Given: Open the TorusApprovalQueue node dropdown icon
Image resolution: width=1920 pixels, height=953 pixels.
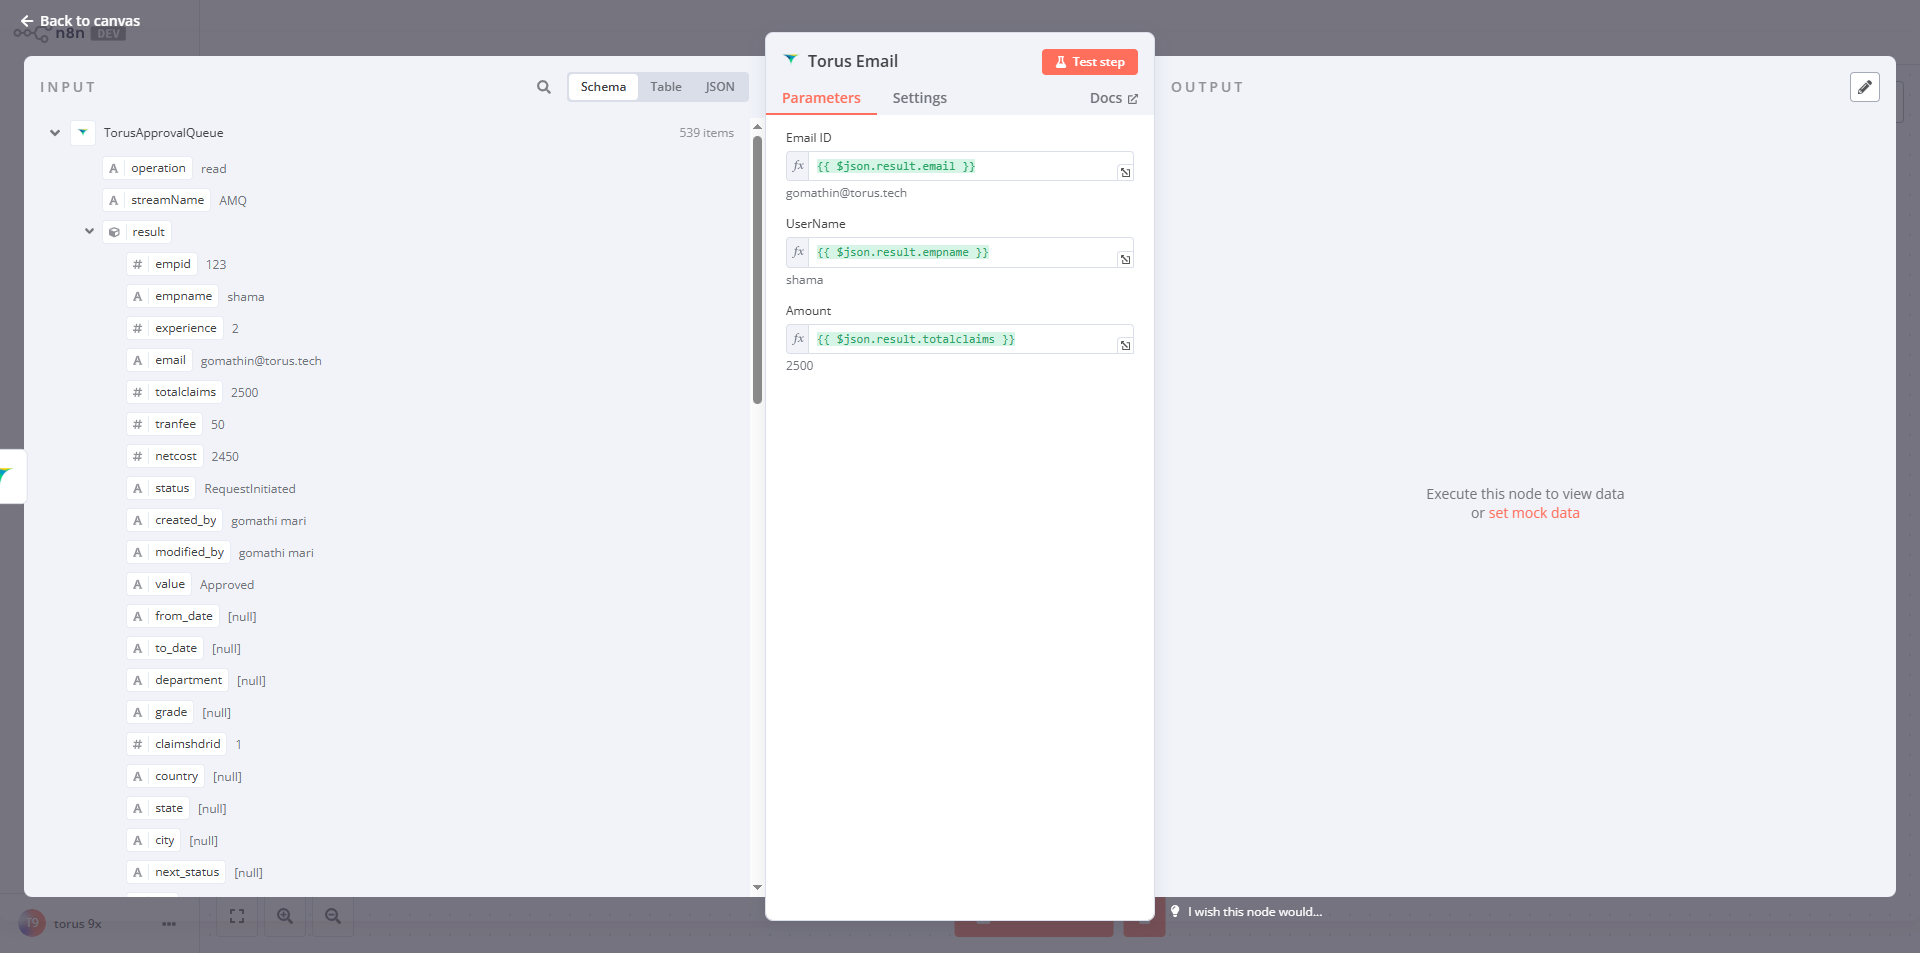Looking at the screenshot, I should pos(83,132).
